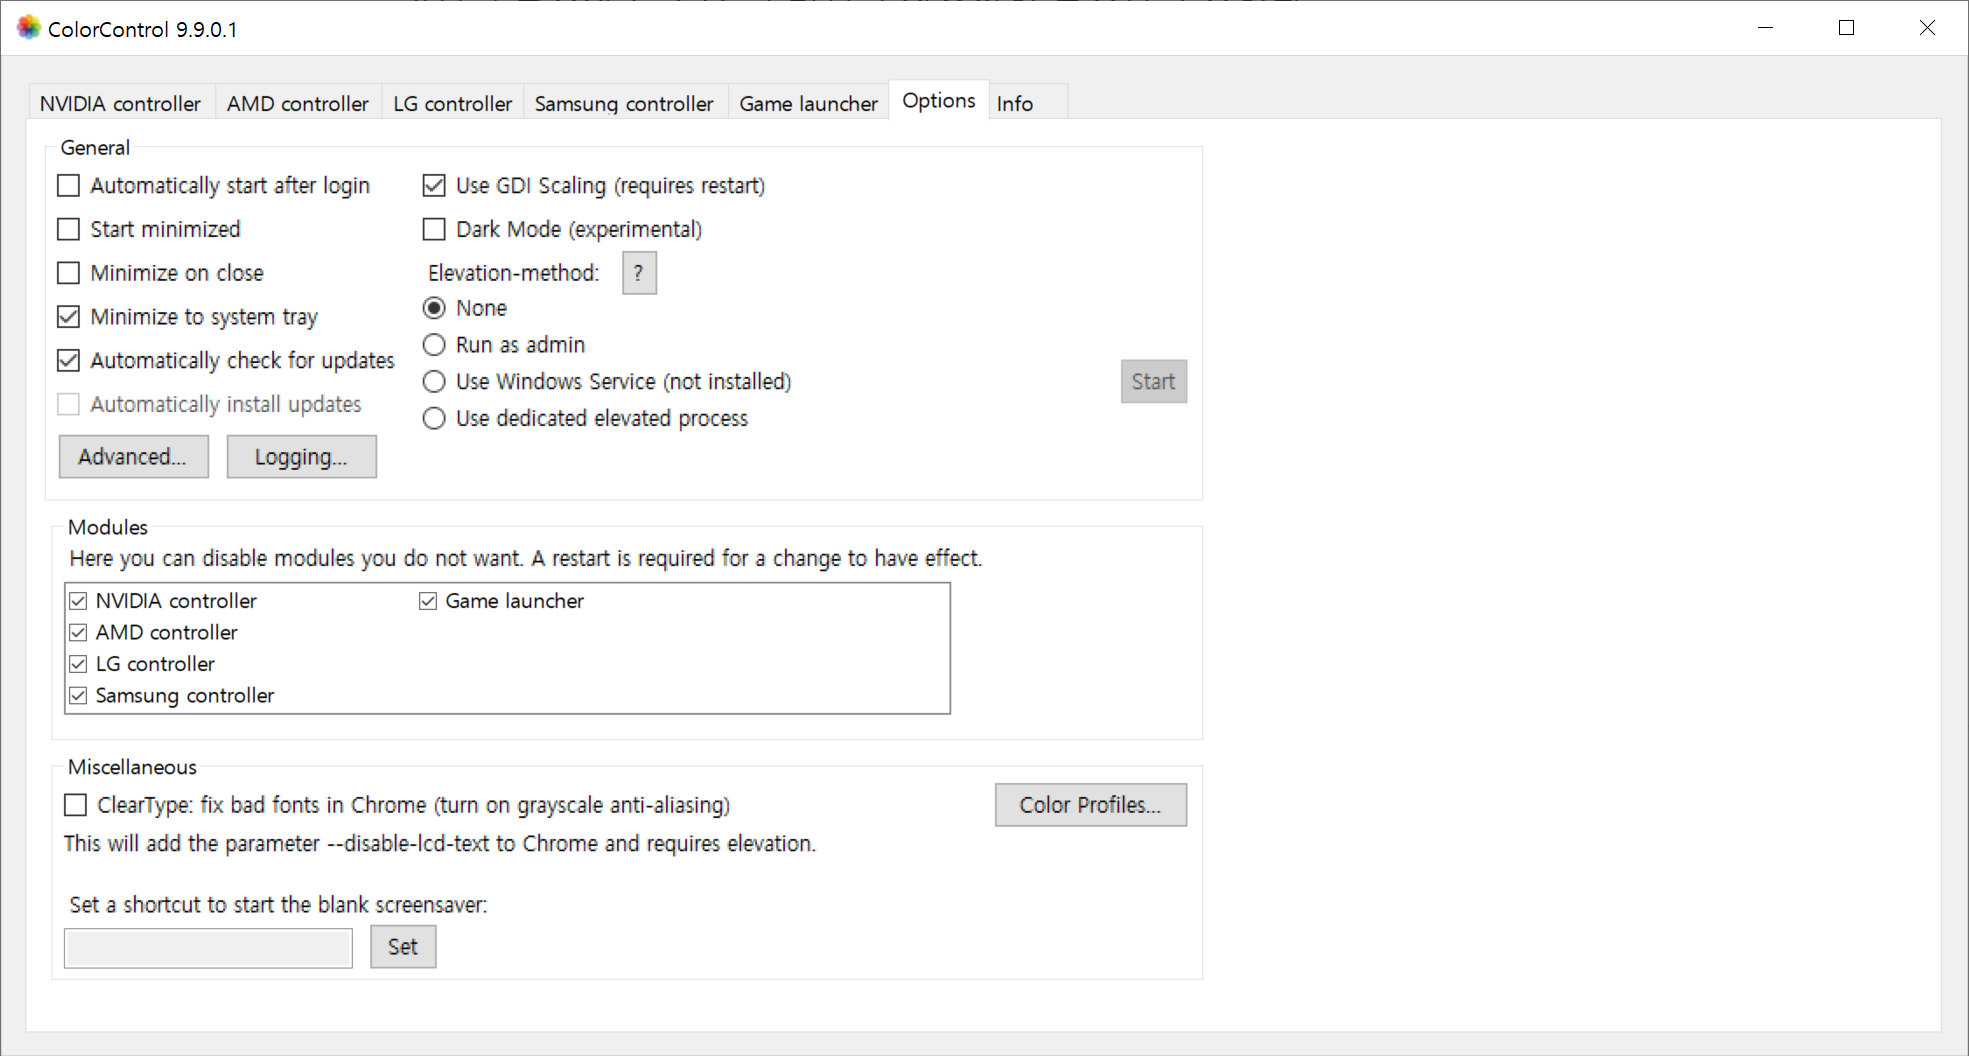Maximize the ColorControl window
Screen dimensions: 1969x1056
click(1846, 28)
